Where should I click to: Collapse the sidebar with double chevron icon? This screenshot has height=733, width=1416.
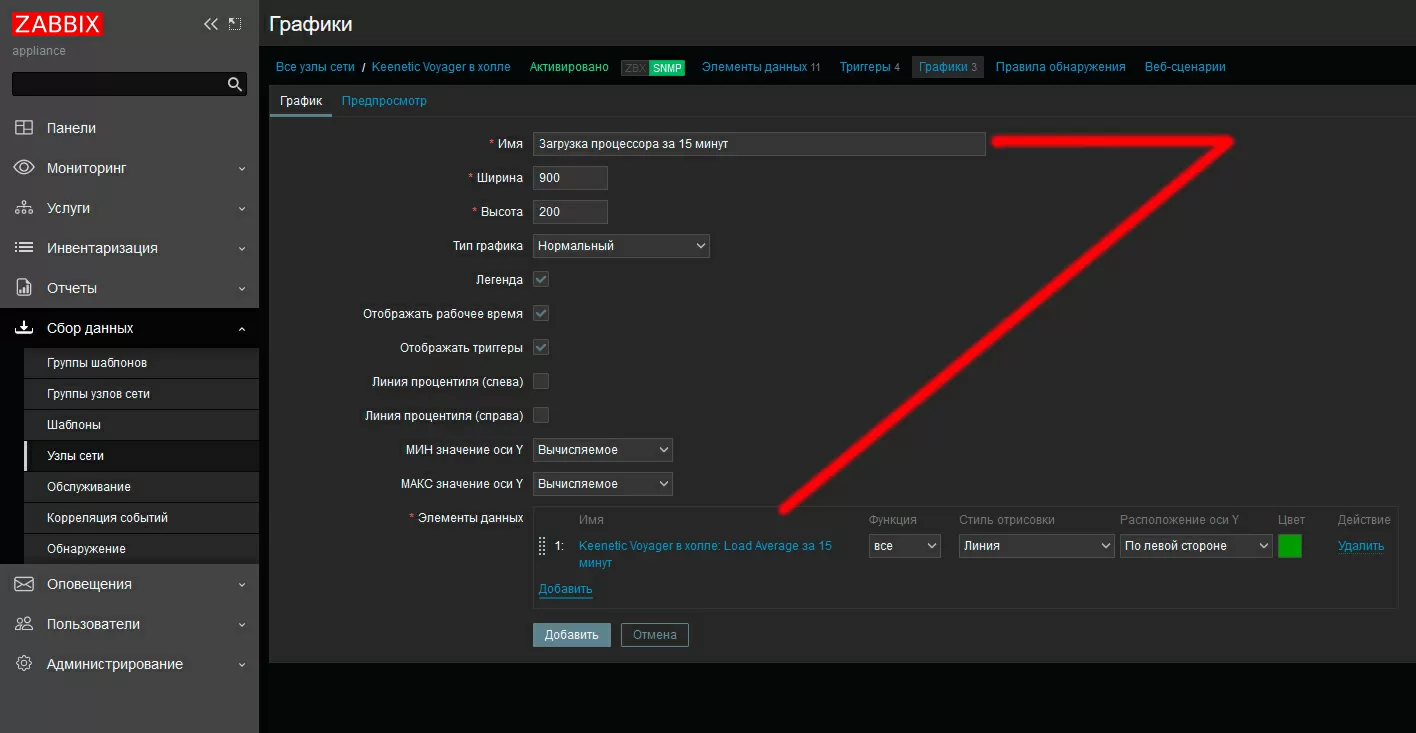pyautogui.click(x=210, y=24)
